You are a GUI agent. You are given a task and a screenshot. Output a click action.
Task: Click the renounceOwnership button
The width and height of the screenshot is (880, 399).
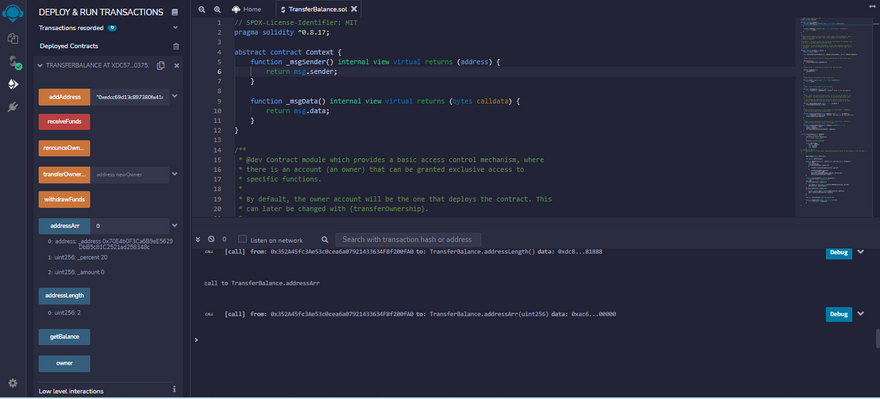point(65,148)
